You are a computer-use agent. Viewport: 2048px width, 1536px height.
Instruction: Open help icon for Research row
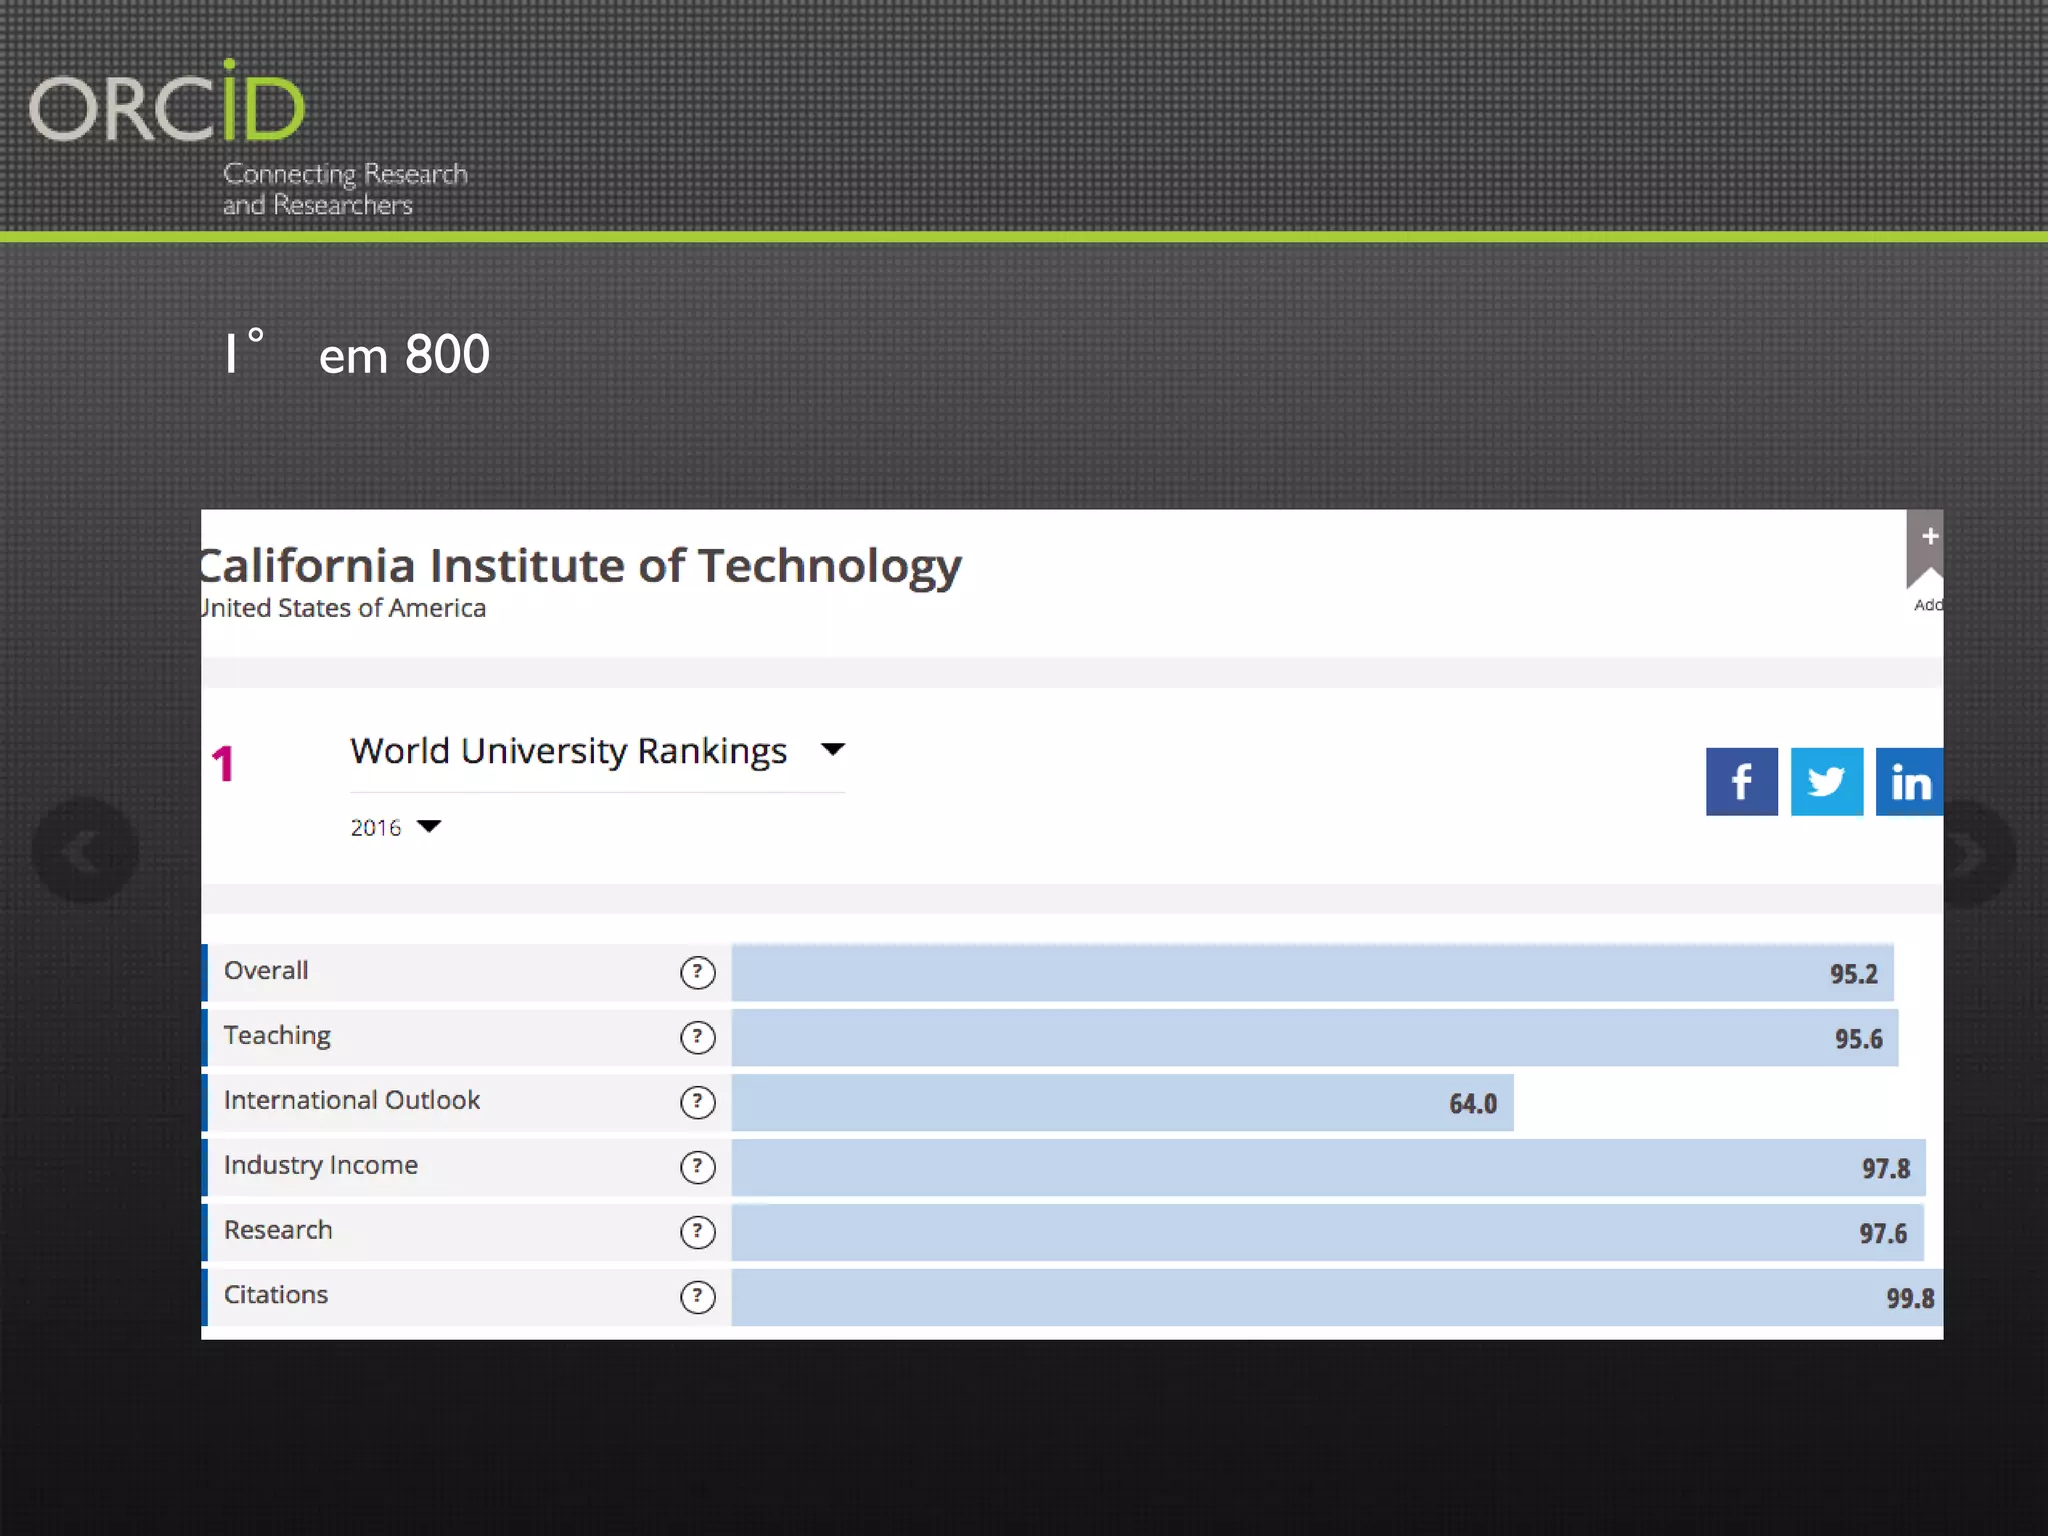pos(698,1232)
